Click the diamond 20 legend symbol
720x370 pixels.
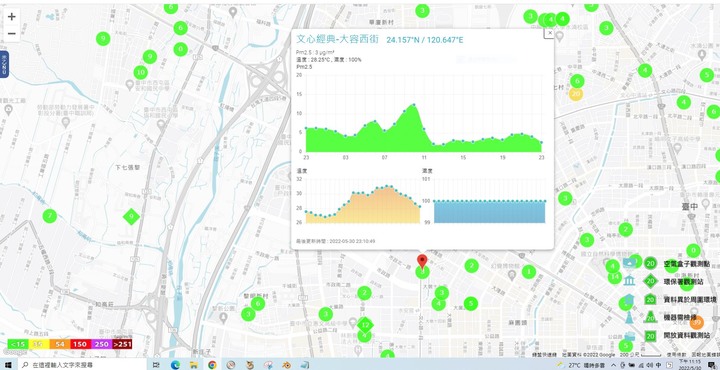pyautogui.click(x=650, y=281)
